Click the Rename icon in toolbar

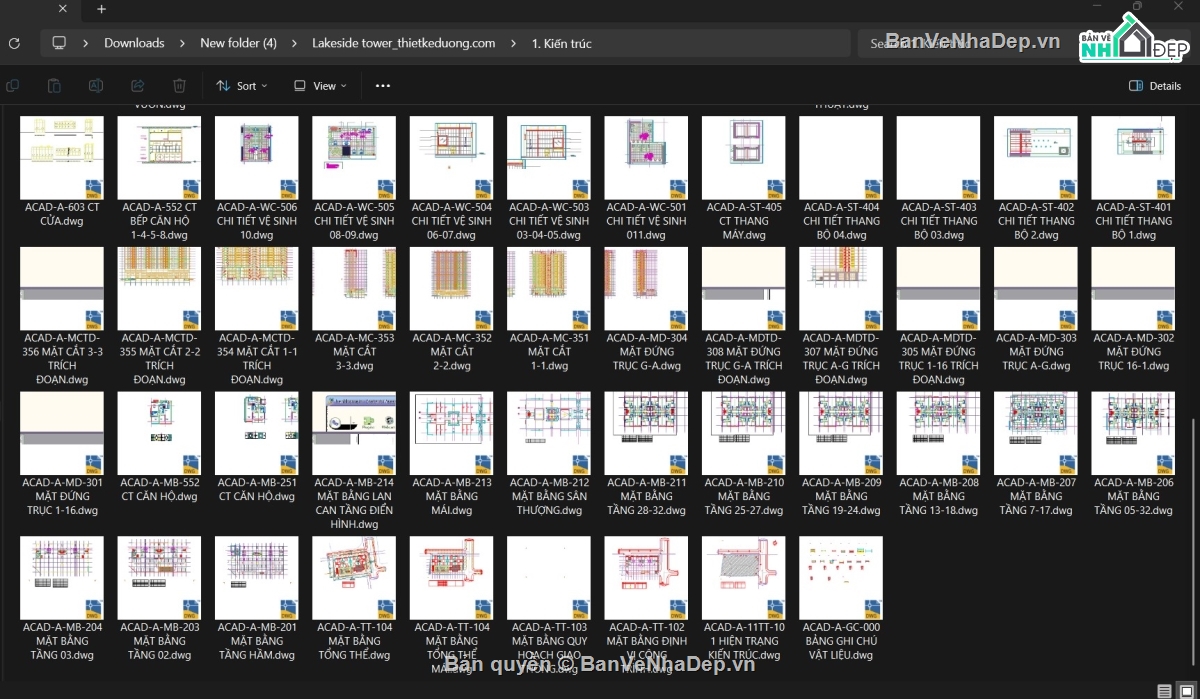[96, 86]
